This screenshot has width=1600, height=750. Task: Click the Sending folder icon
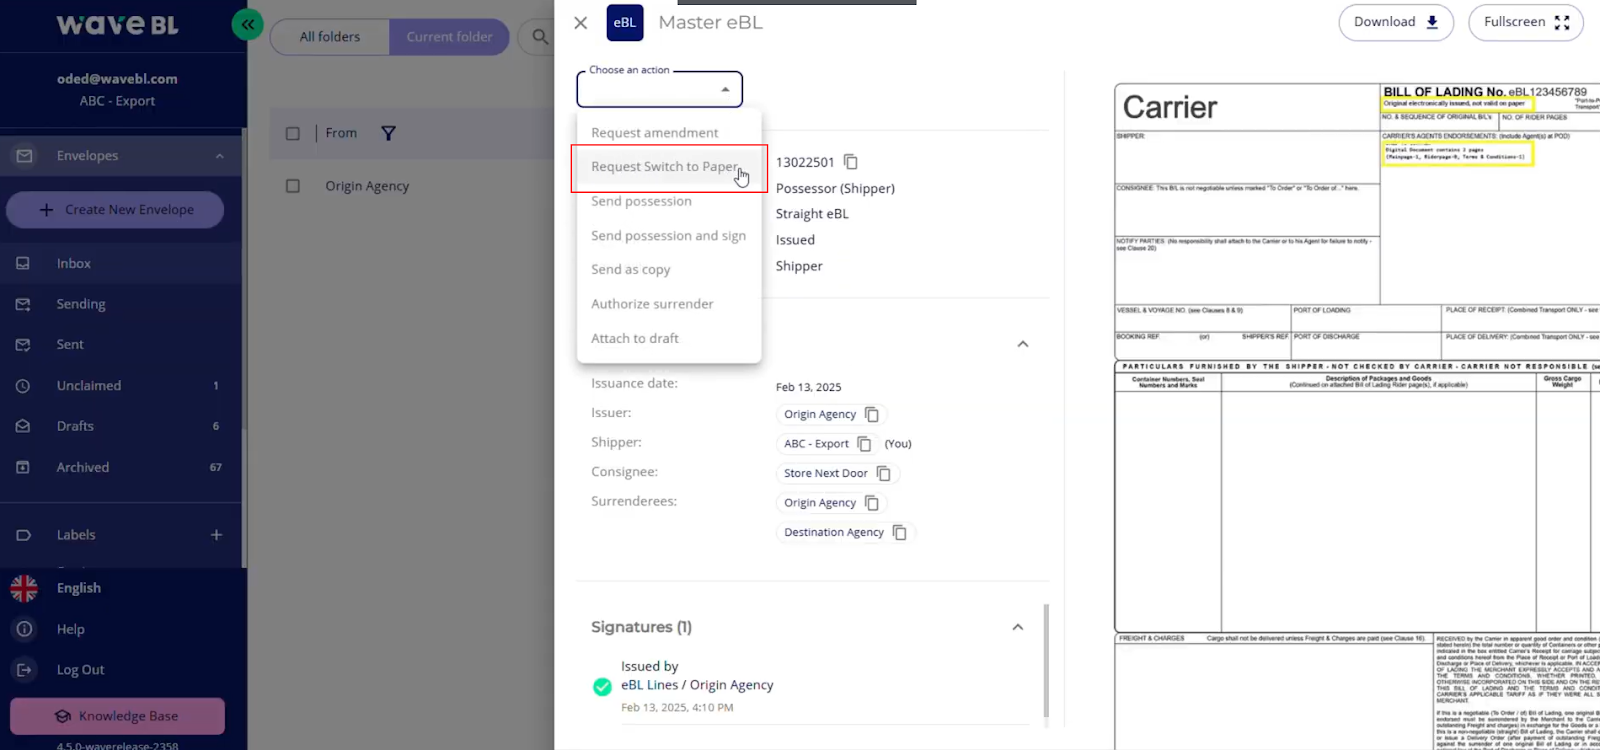click(23, 304)
